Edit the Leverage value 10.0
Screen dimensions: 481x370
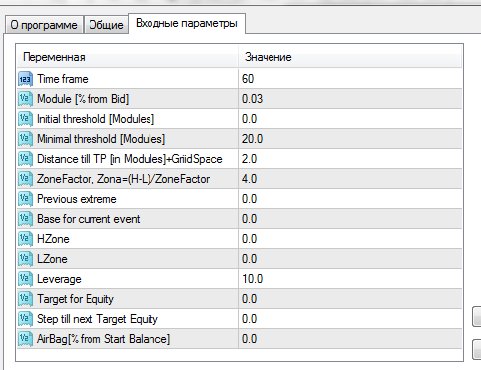click(x=350, y=279)
